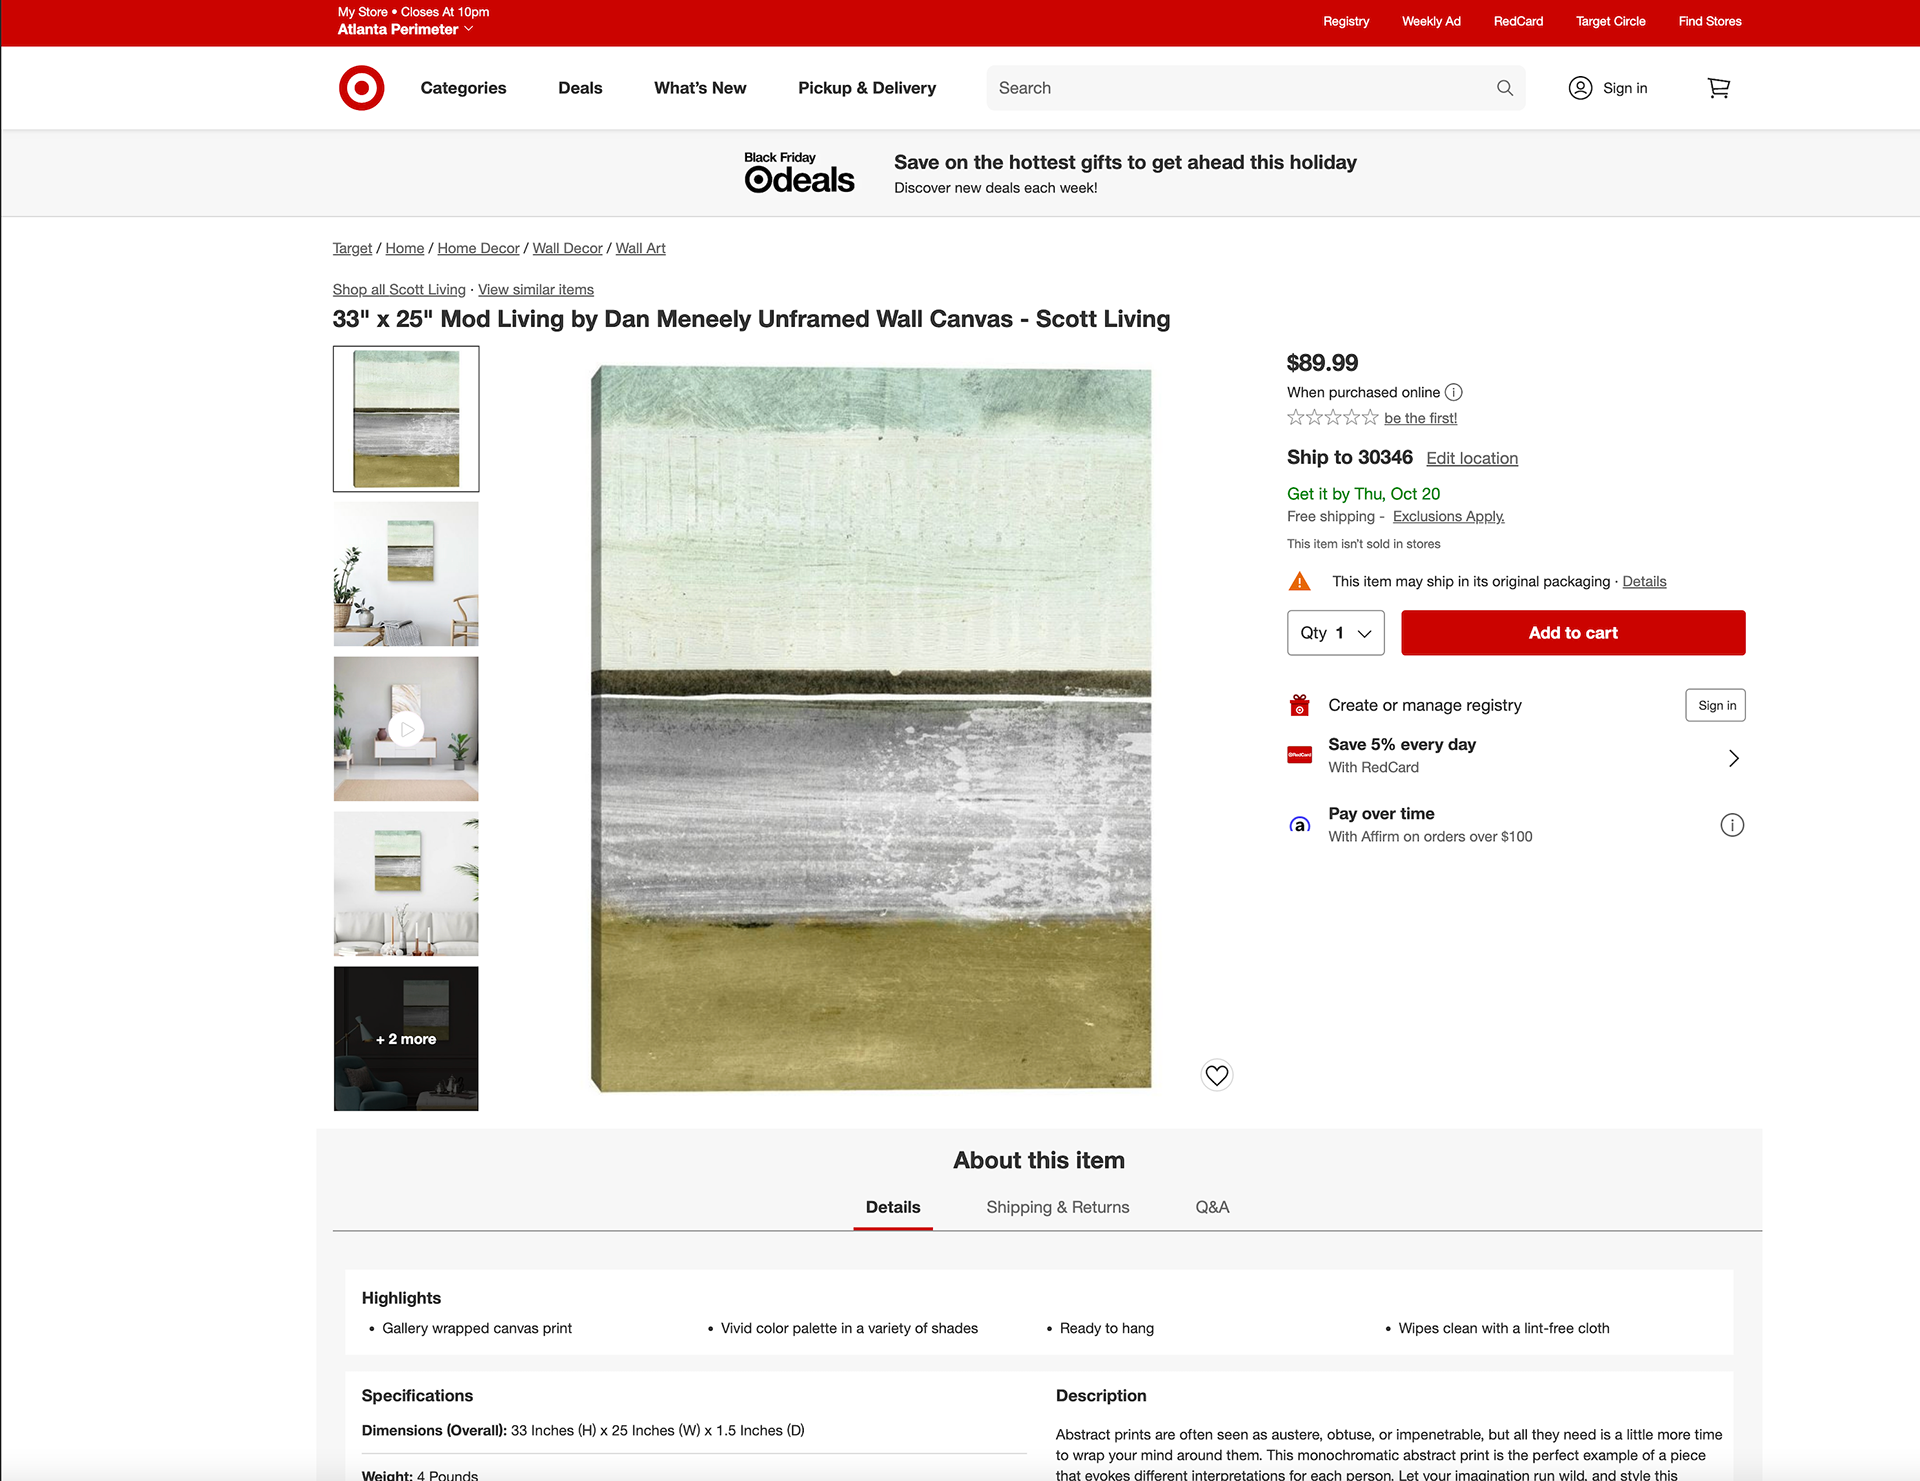This screenshot has width=1920, height=1481.
Task: Click the Affirm info icon
Action: click(x=1732, y=825)
